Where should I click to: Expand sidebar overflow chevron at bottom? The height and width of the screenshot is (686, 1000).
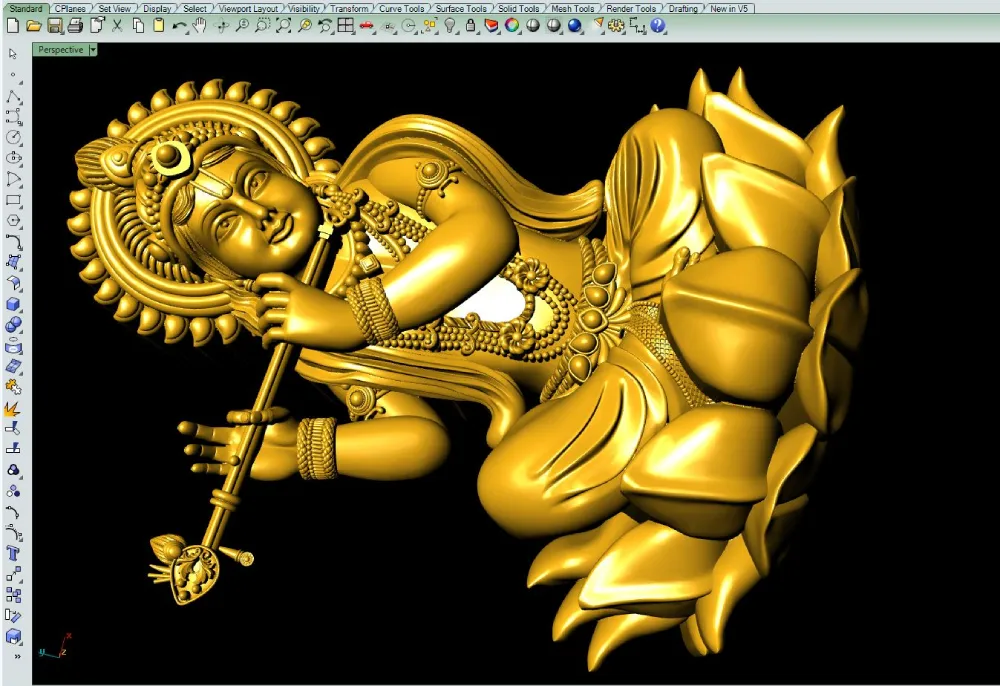(17, 656)
